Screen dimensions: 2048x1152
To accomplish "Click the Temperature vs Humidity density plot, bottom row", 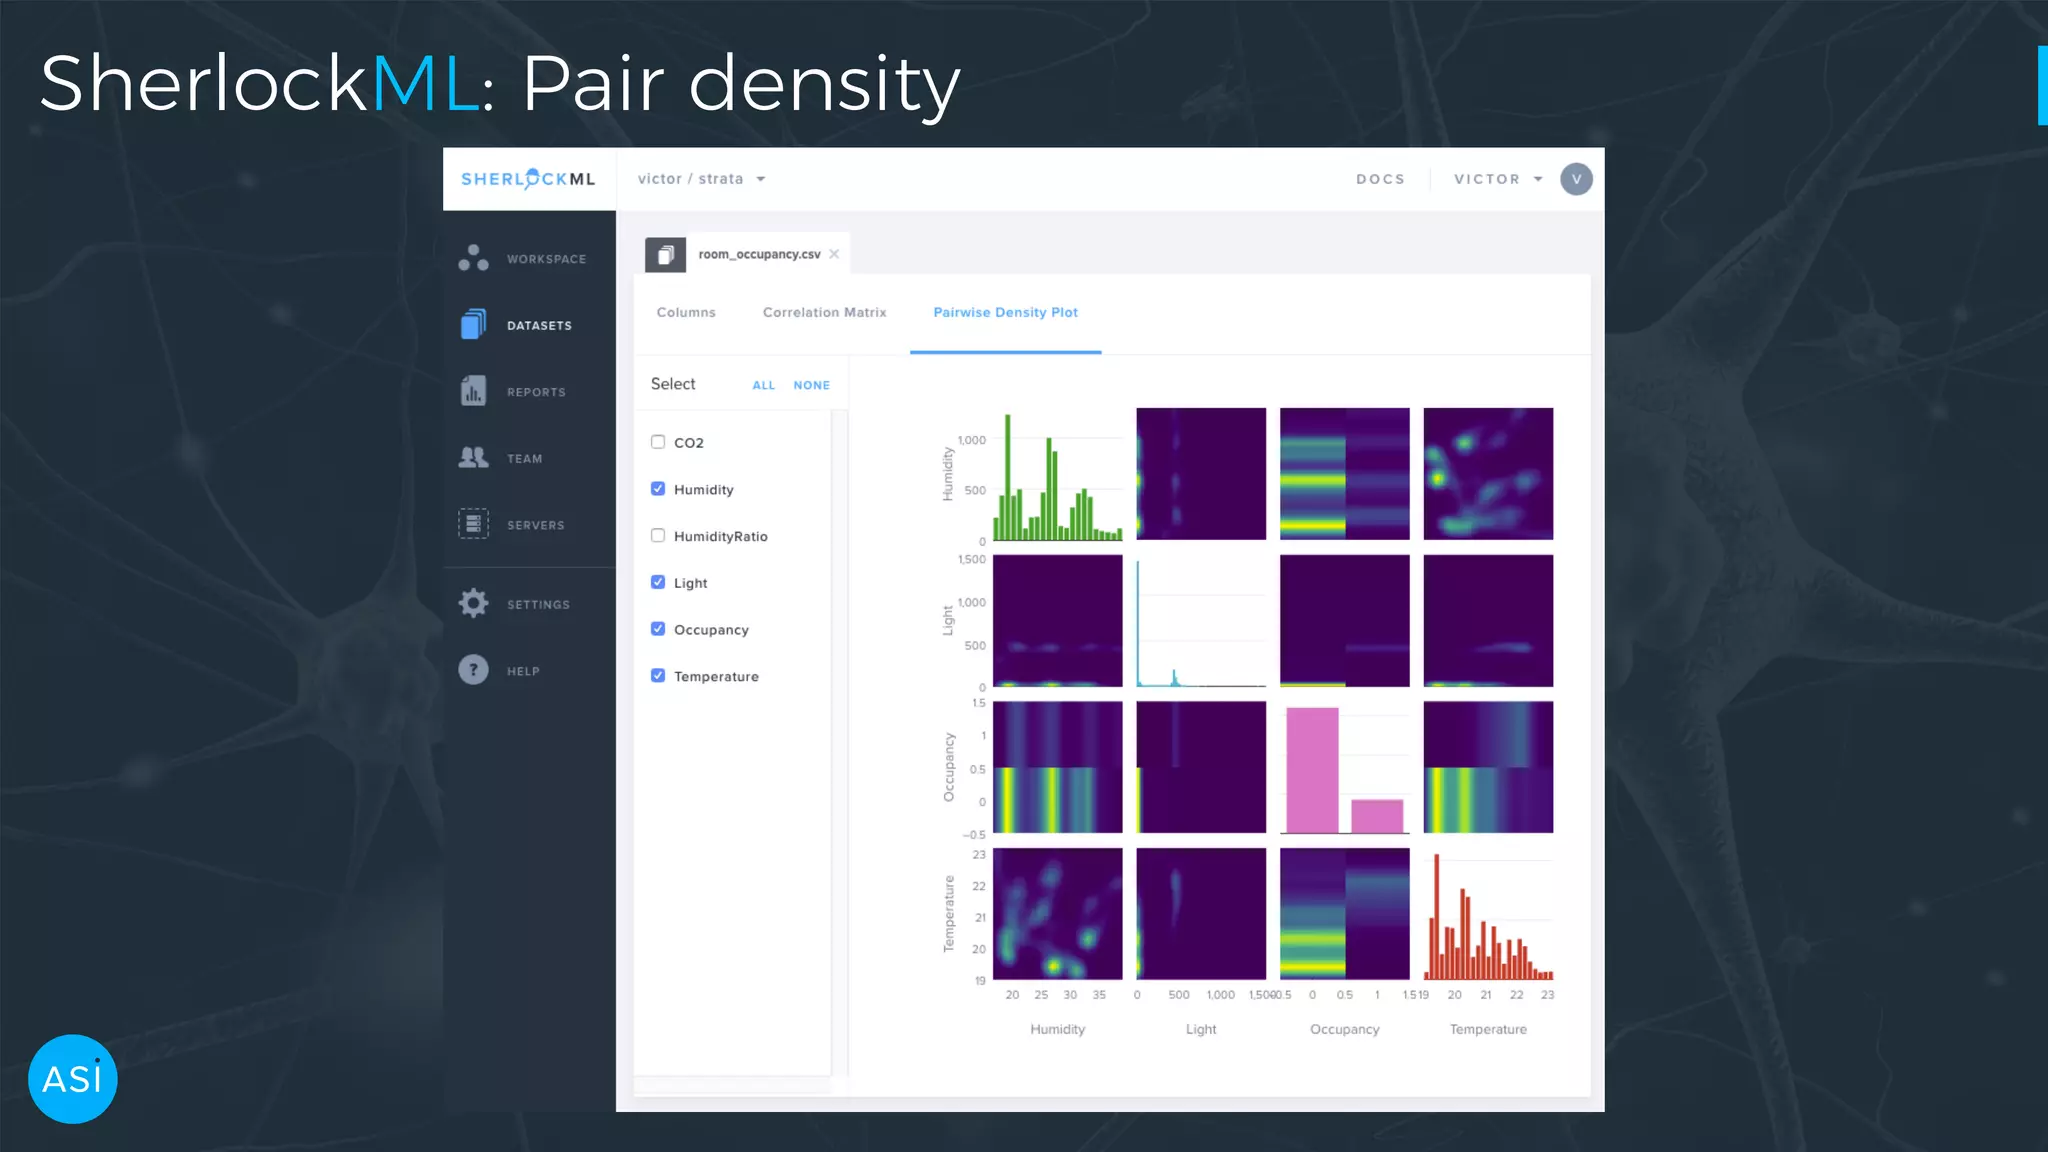I will tap(1057, 914).
